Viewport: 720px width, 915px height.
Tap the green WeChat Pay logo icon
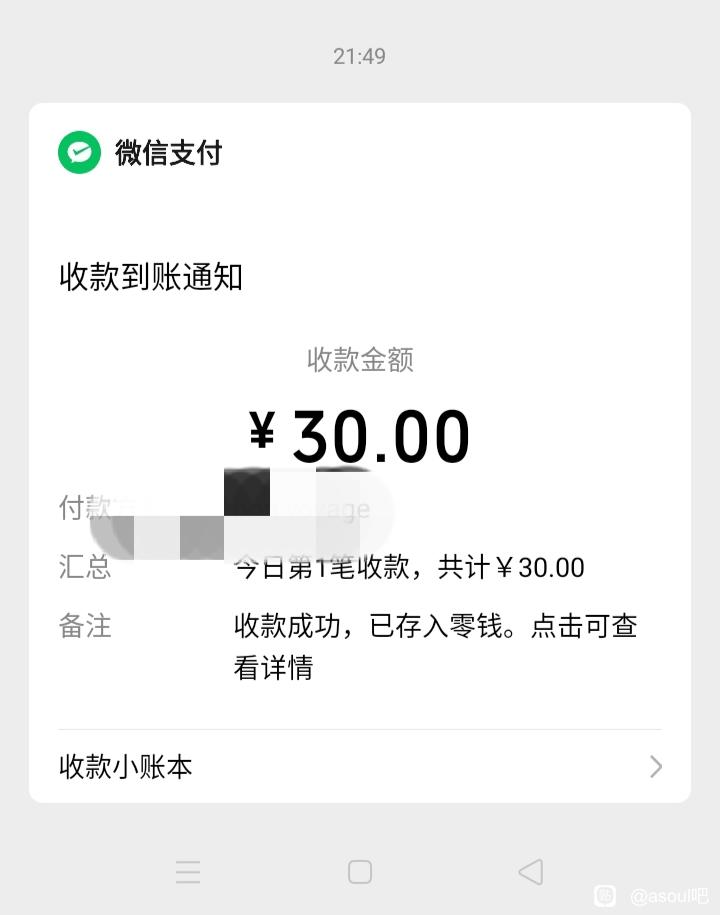point(80,153)
